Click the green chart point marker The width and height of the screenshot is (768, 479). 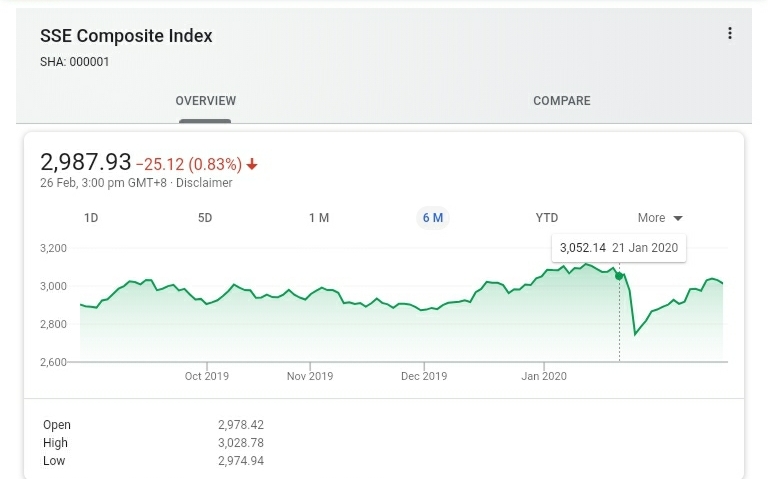click(x=619, y=276)
